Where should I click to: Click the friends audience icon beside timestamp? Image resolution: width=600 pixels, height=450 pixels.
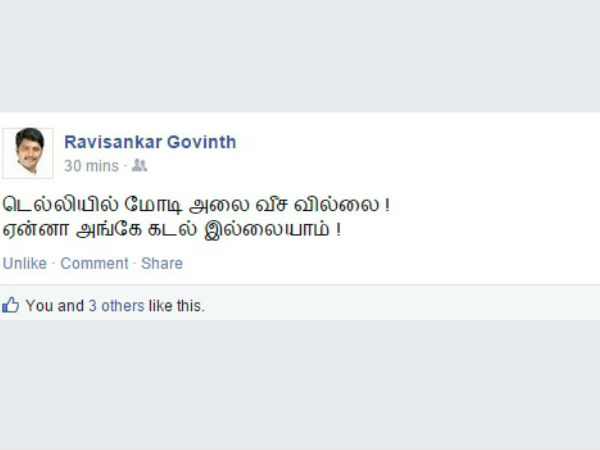[139, 165]
